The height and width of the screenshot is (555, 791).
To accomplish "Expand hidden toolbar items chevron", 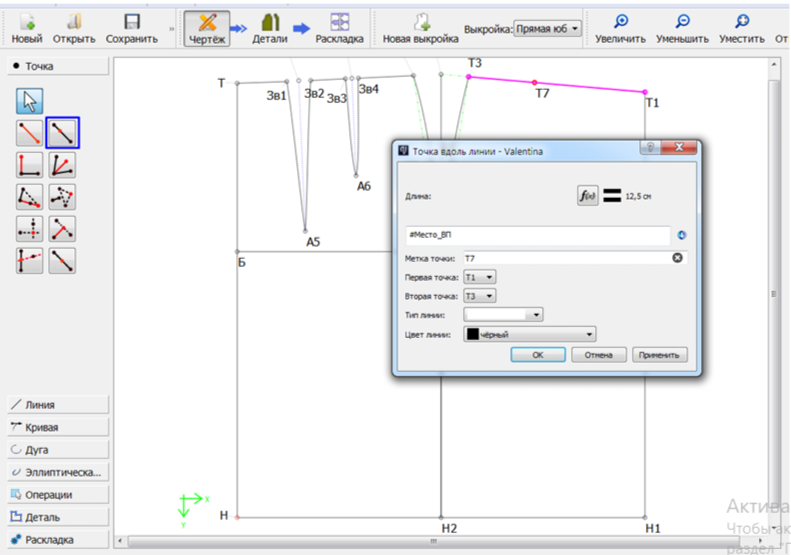I will [x=172, y=29].
